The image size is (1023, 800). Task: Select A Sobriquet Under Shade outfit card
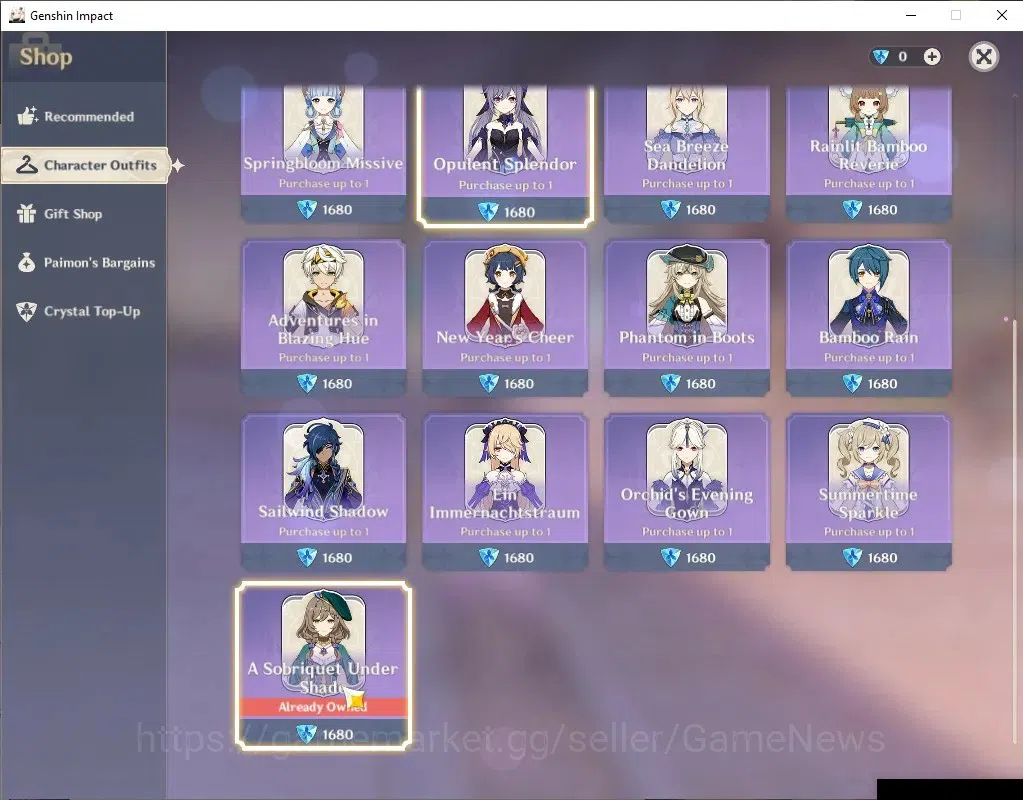[x=324, y=666]
